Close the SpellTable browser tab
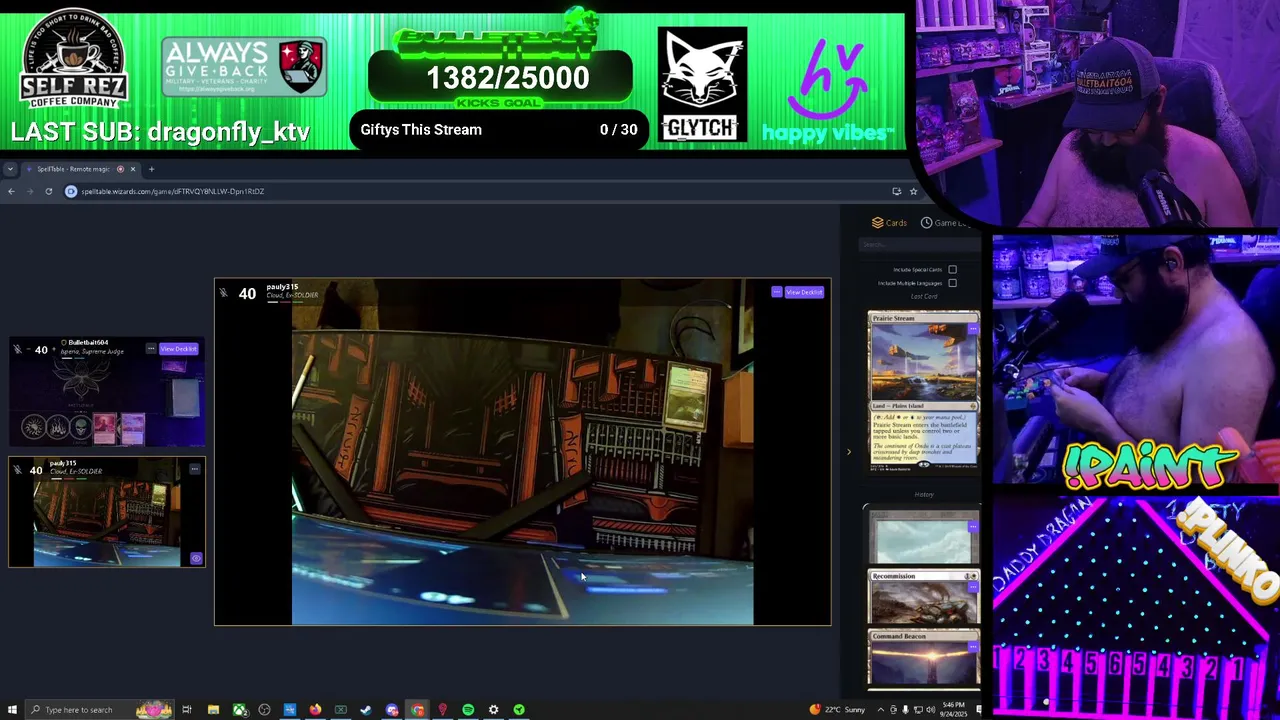1280x720 pixels. point(132,169)
